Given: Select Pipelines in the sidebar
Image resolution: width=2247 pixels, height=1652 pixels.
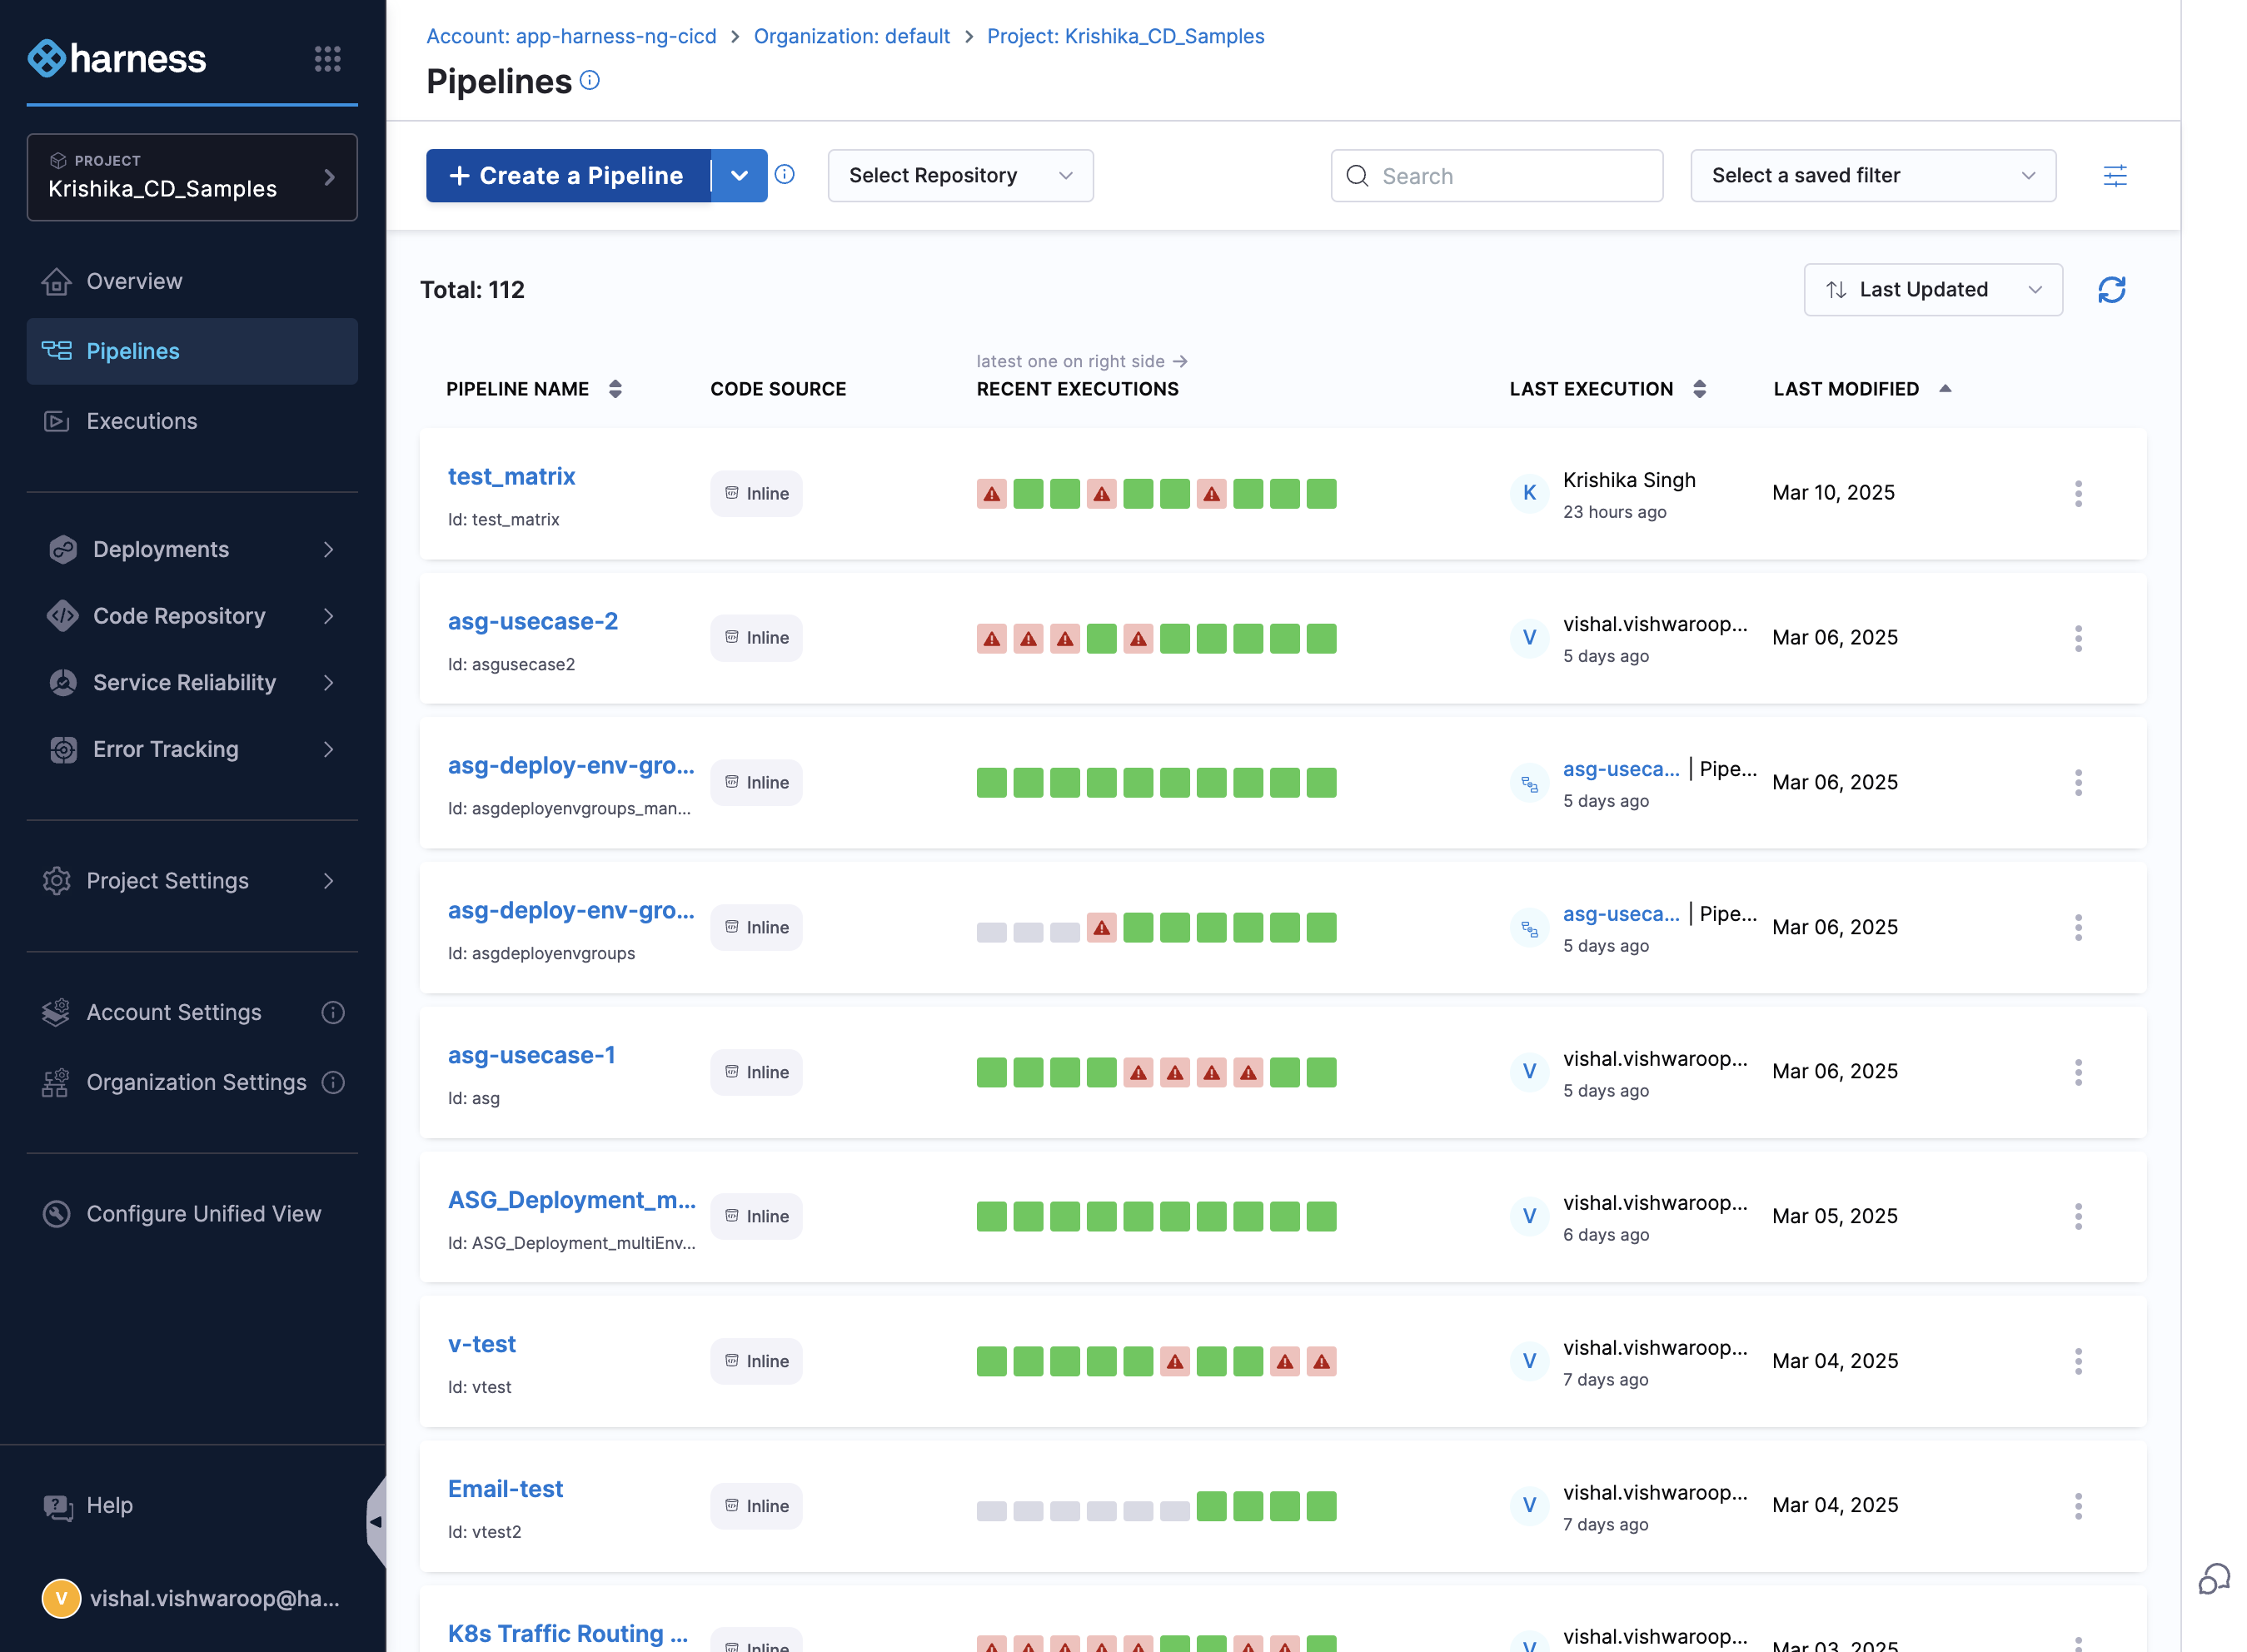Looking at the screenshot, I should pyautogui.click(x=192, y=351).
